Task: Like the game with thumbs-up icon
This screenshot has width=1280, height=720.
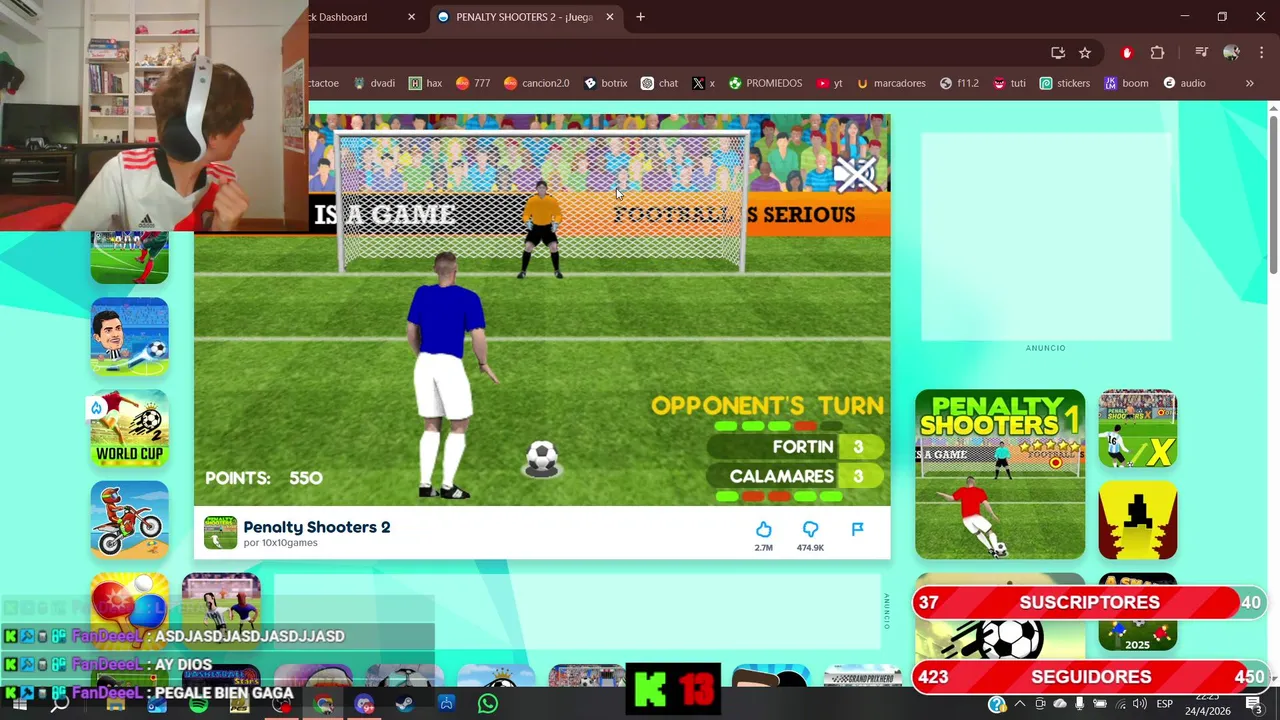Action: 763,529
